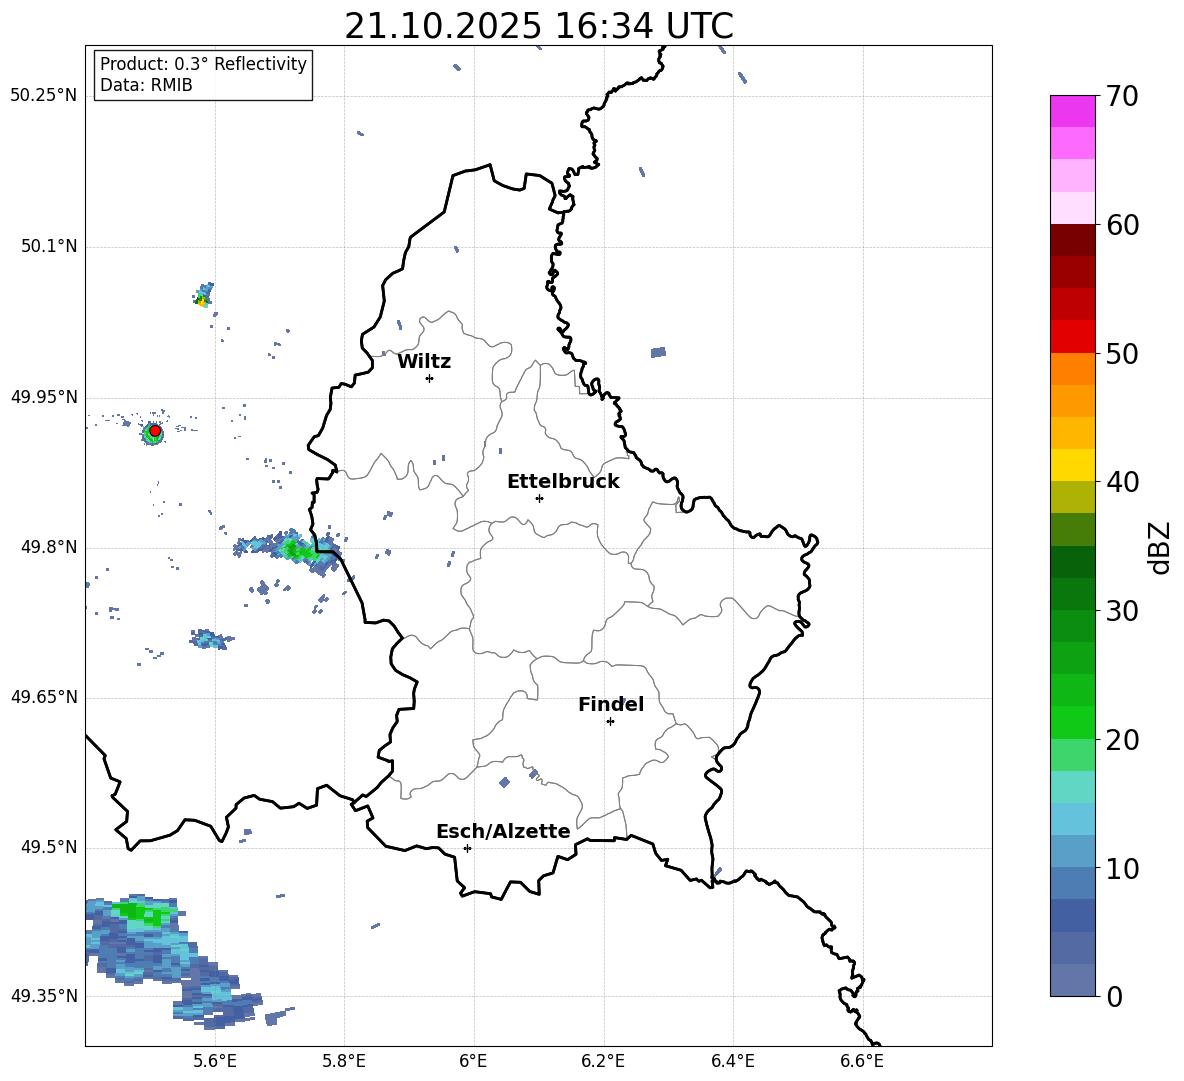Screen dimensions: 1184x1081
Task: Click the 10 dBZ colorbar label
Action: point(1121,868)
